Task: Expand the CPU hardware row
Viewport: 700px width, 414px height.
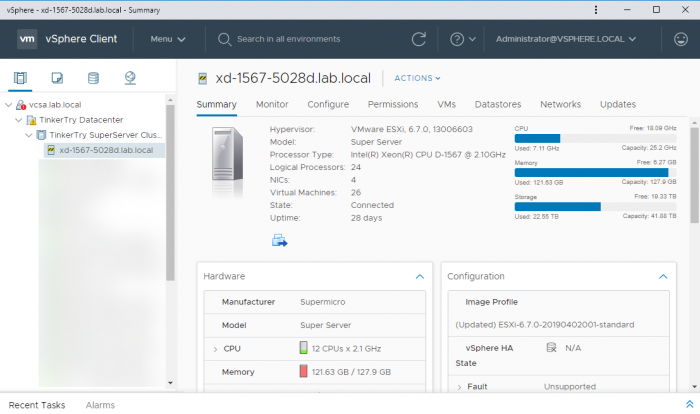Action: coord(215,349)
